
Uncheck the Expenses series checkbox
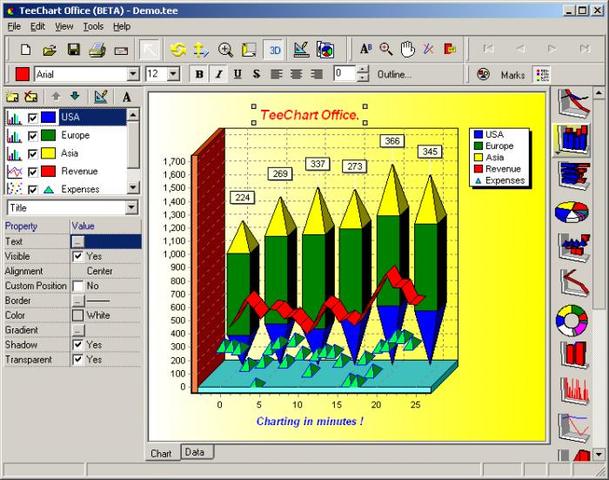coord(33,189)
